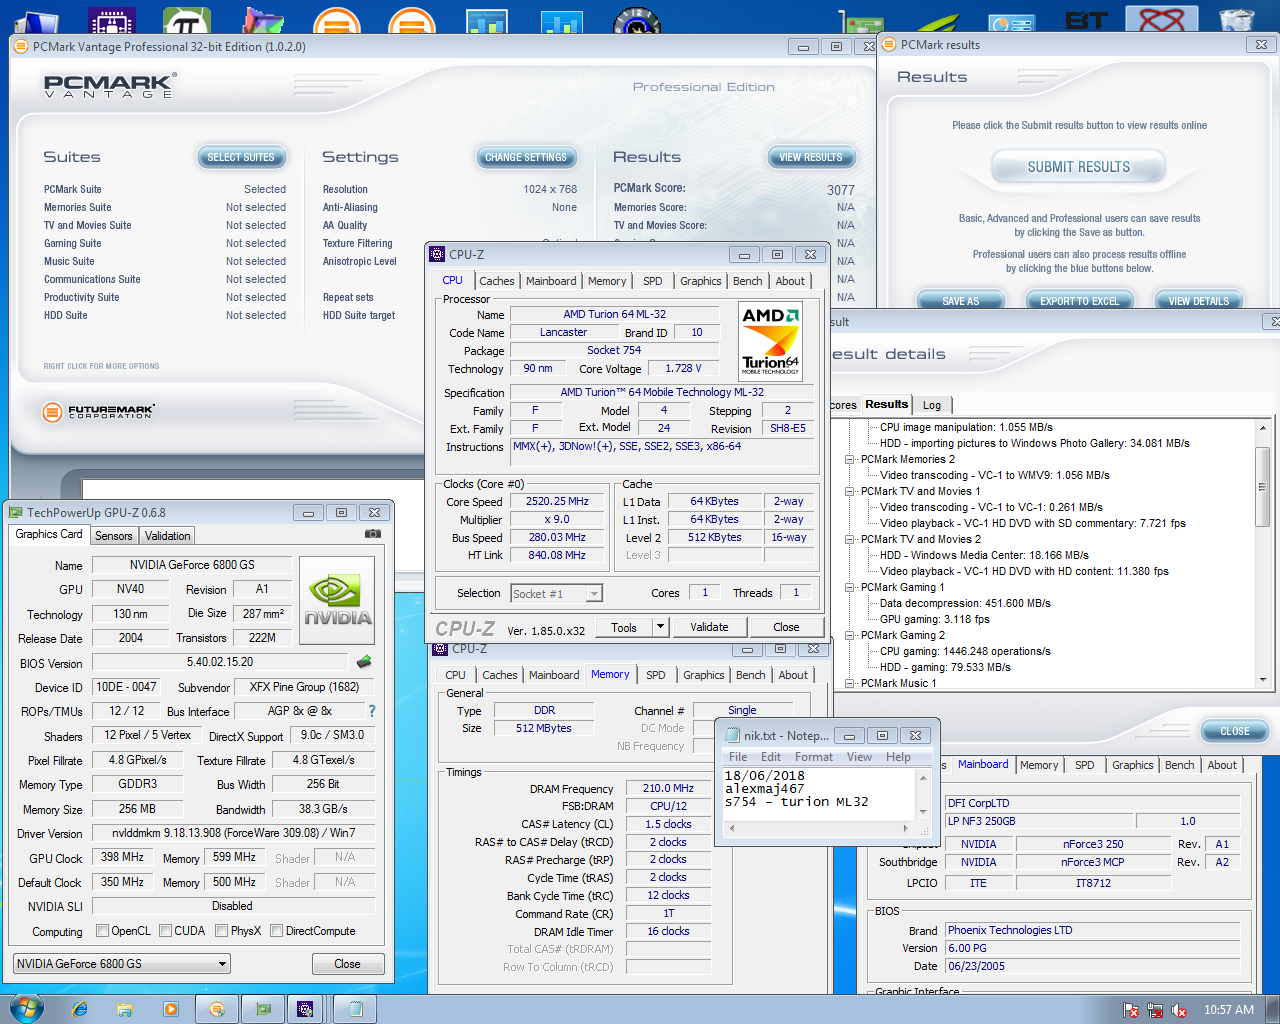Open the Windows Start menu orb
The image size is (1280, 1024).
pyautogui.click(x=26, y=1008)
